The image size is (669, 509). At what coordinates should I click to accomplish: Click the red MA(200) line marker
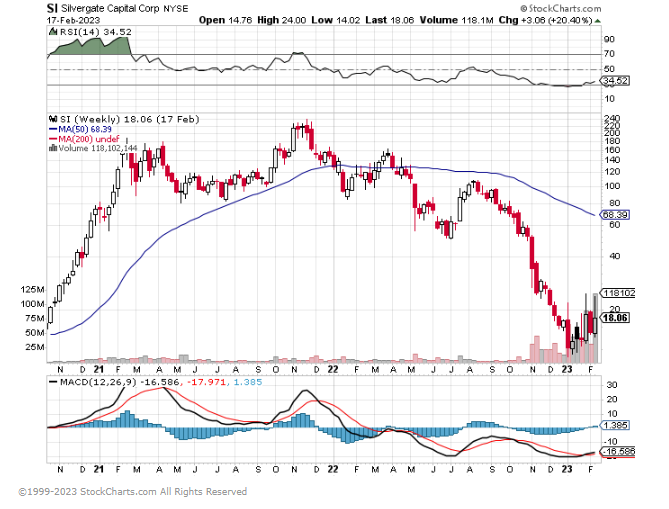click(53, 139)
